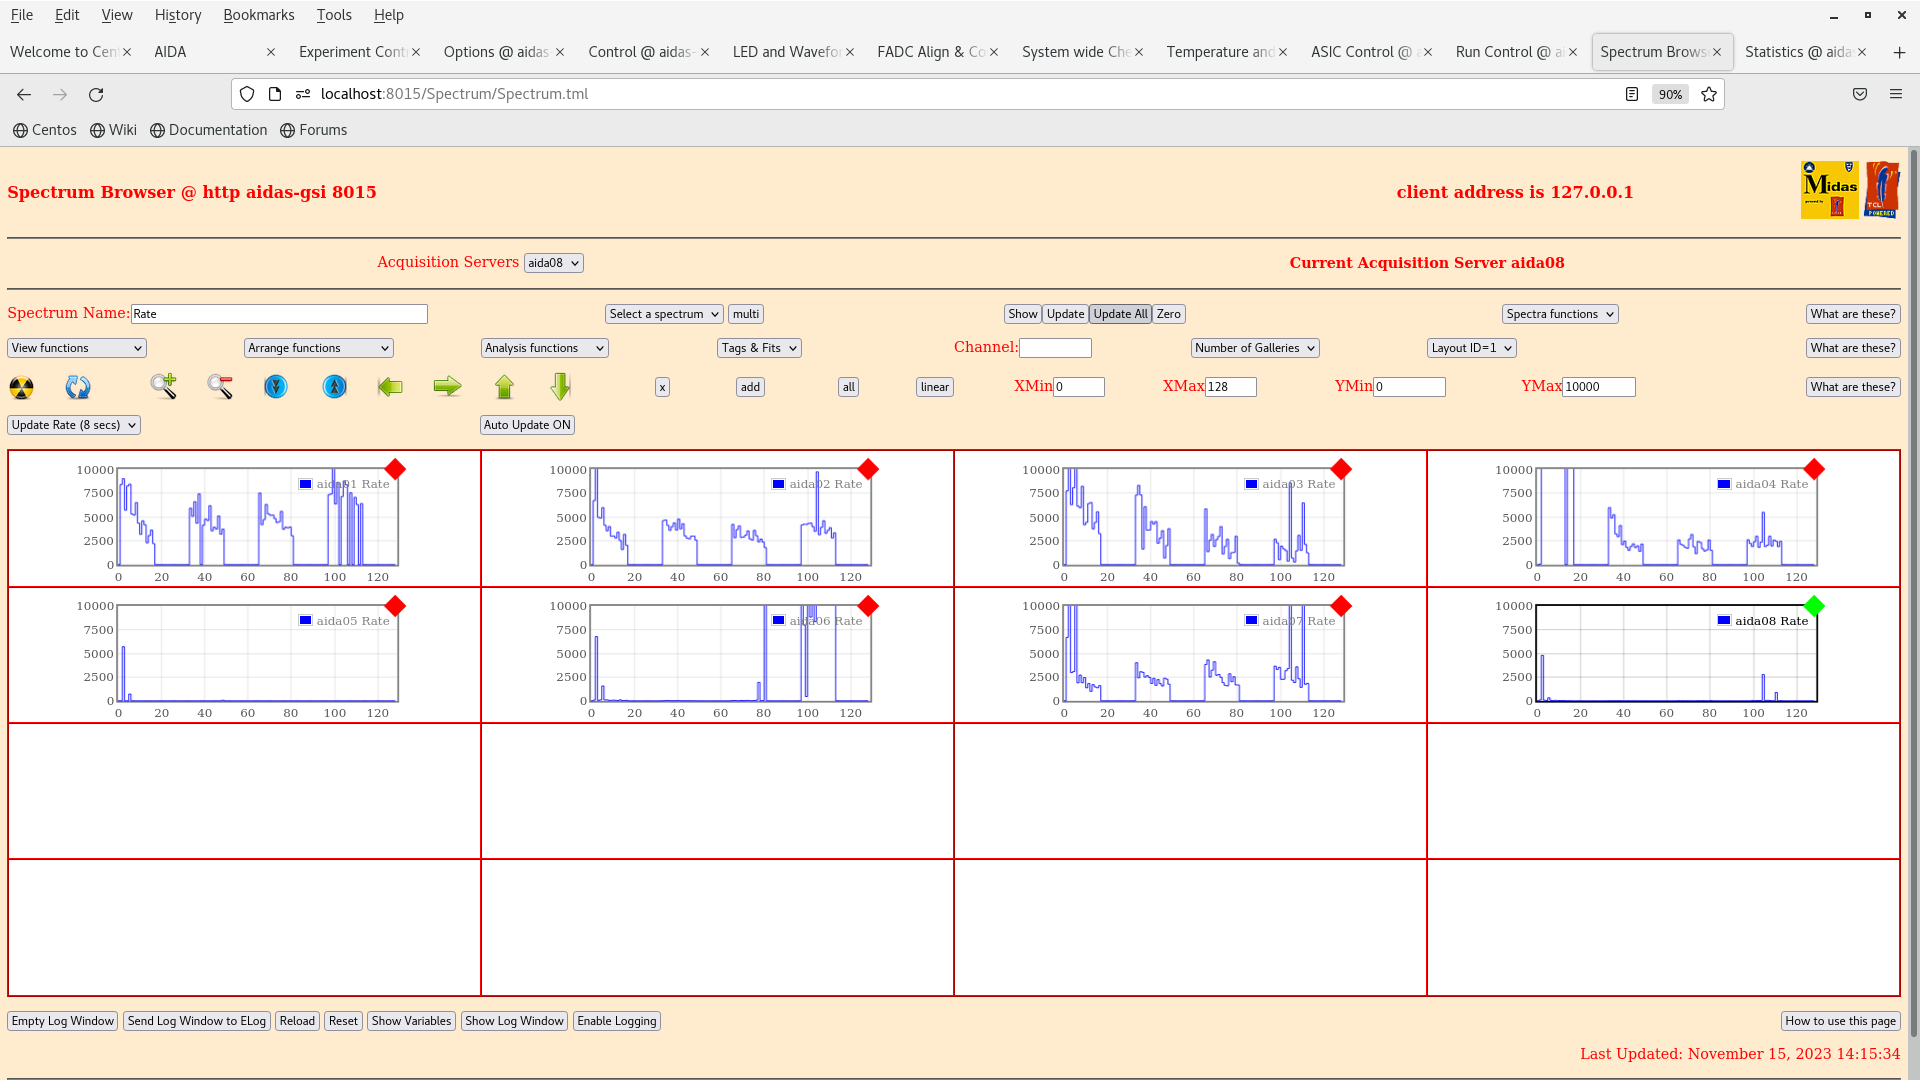Zoom in with the magnifier-plus icon
The width and height of the screenshot is (1920, 1080).
164,386
